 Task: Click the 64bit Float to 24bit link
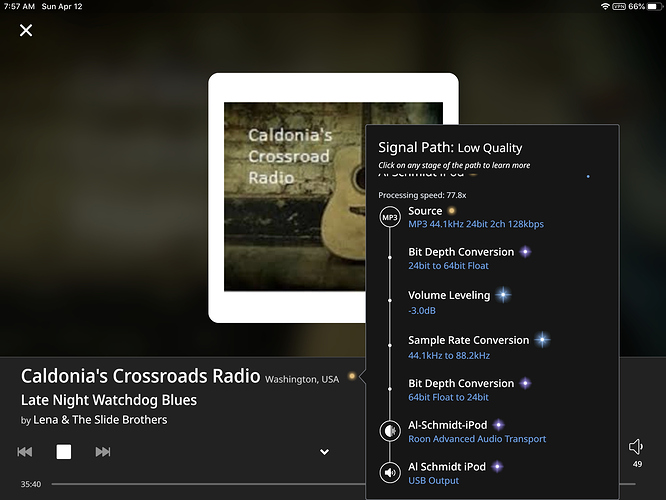(x=448, y=398)
